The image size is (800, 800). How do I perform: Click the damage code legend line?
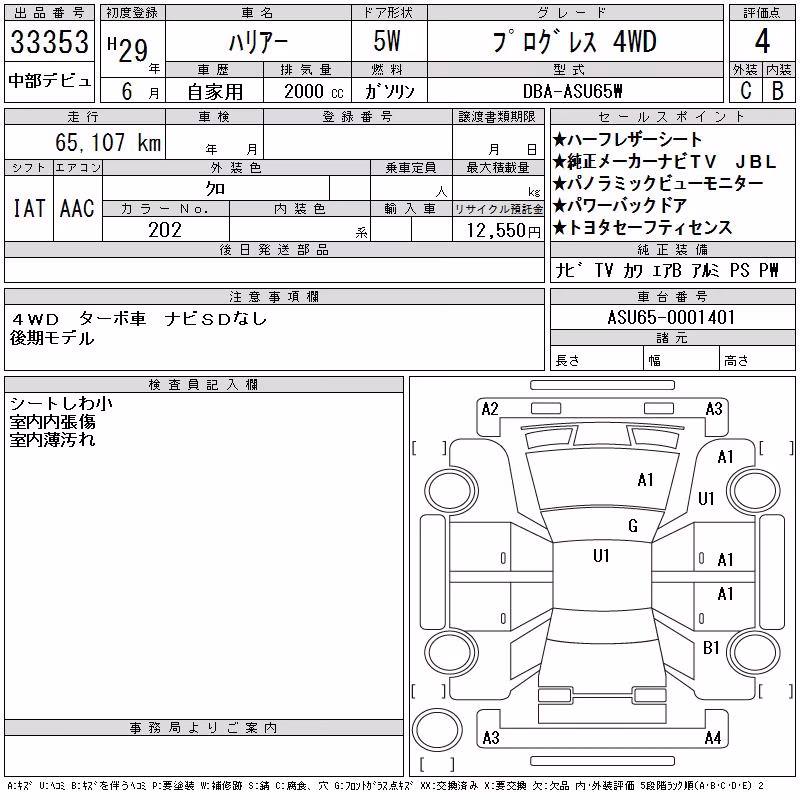click(385, 786)
